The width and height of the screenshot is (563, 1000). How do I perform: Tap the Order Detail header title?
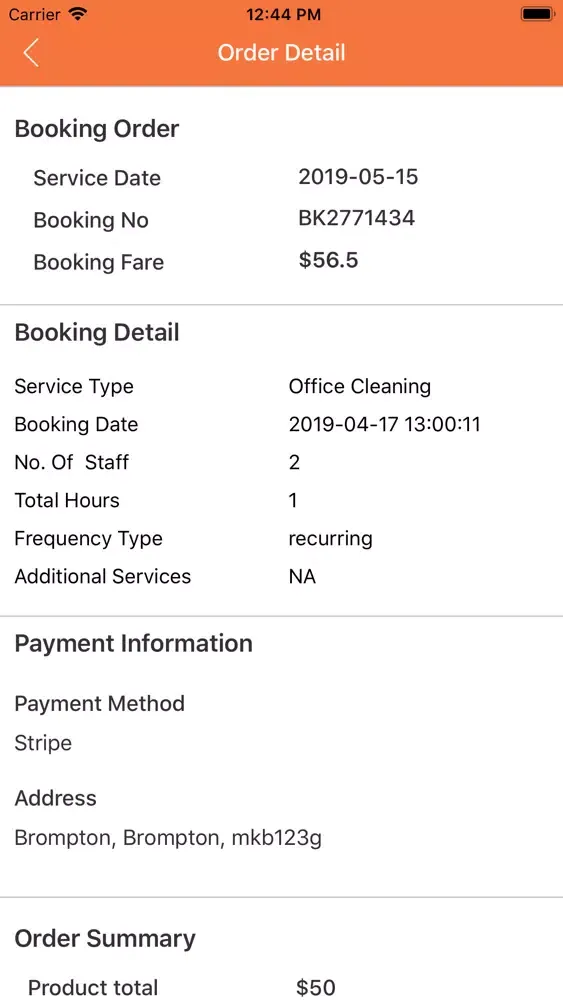coord(281,52)
